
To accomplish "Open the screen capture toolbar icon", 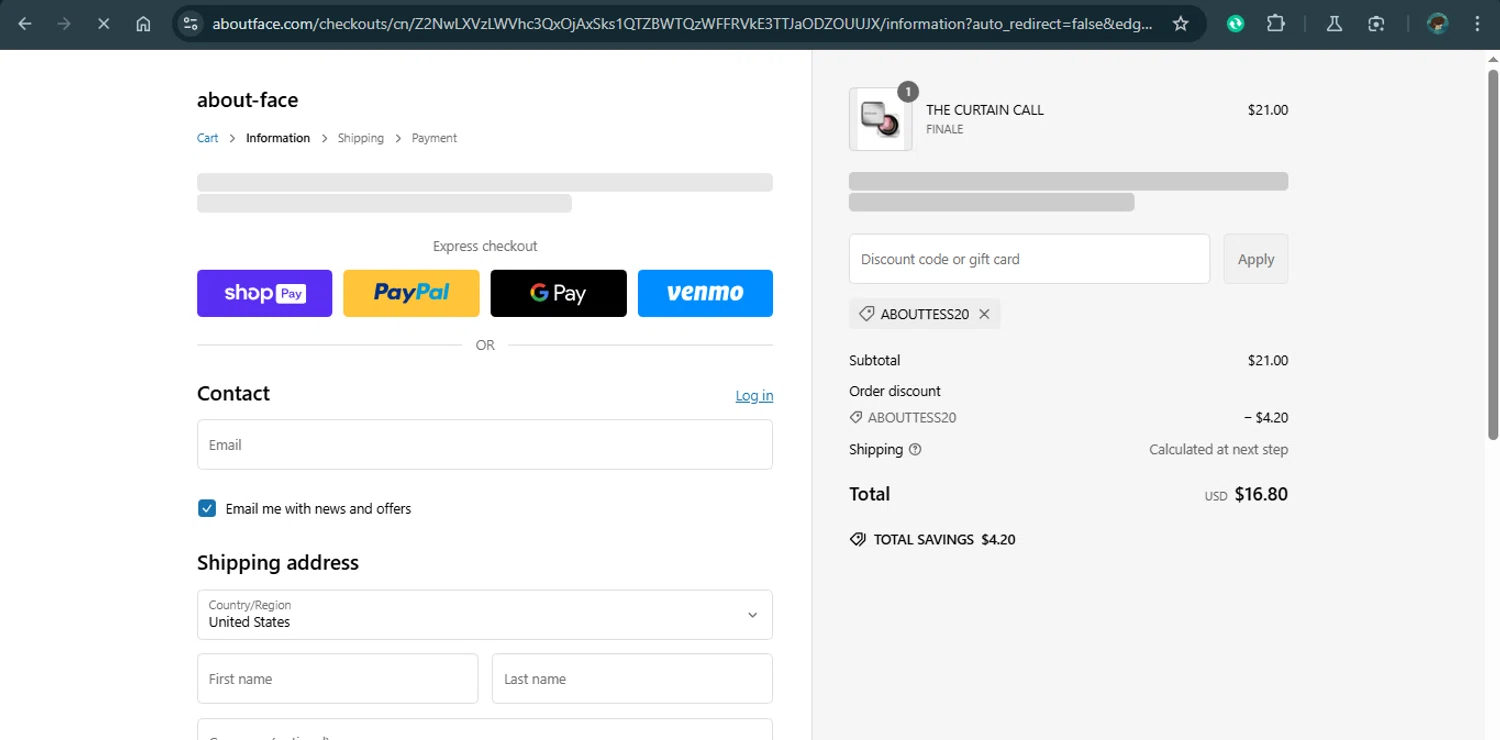I will click(1377, 24).
